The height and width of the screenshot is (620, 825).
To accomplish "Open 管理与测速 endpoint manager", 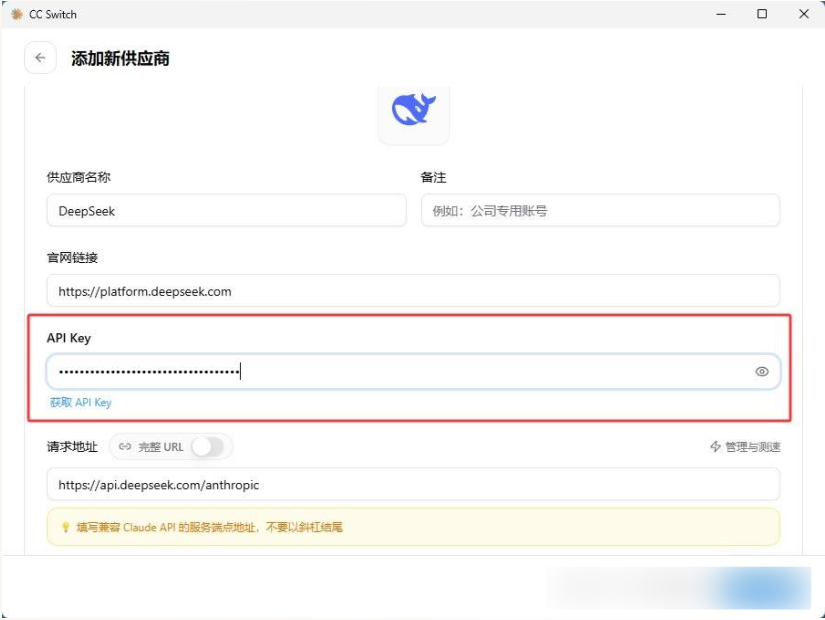I will point(745,447).
